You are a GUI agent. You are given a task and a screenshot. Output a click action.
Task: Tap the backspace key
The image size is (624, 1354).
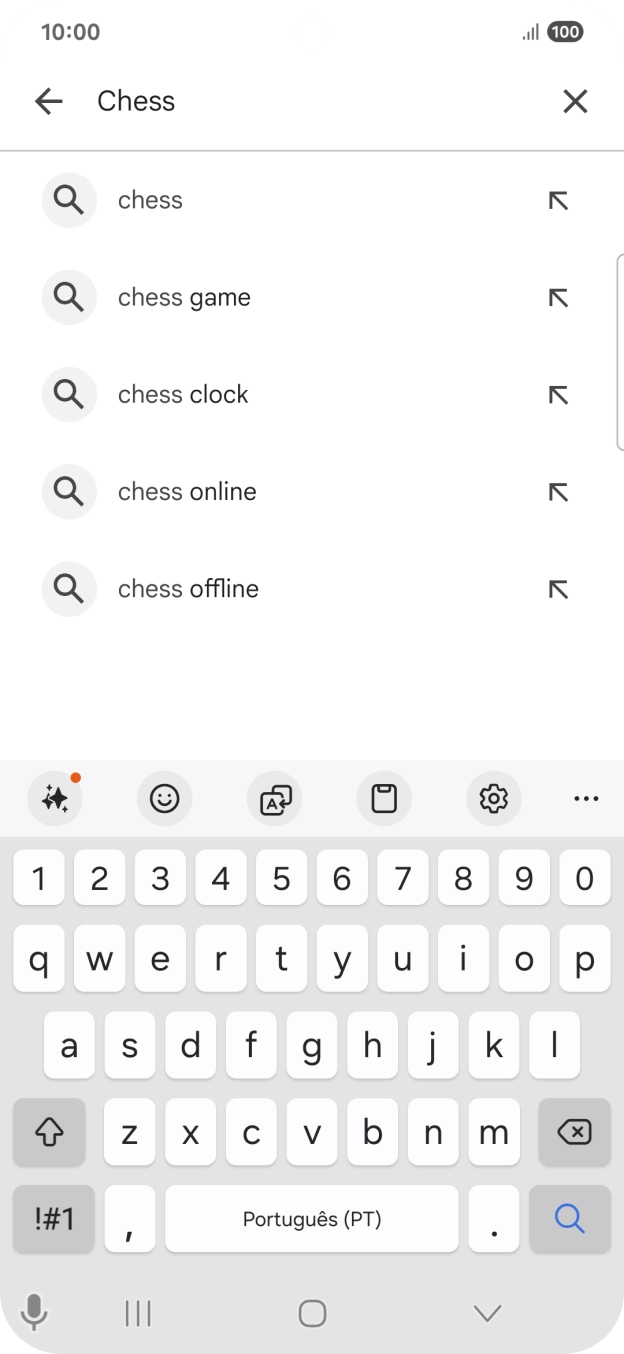(x=574, y=1132)
